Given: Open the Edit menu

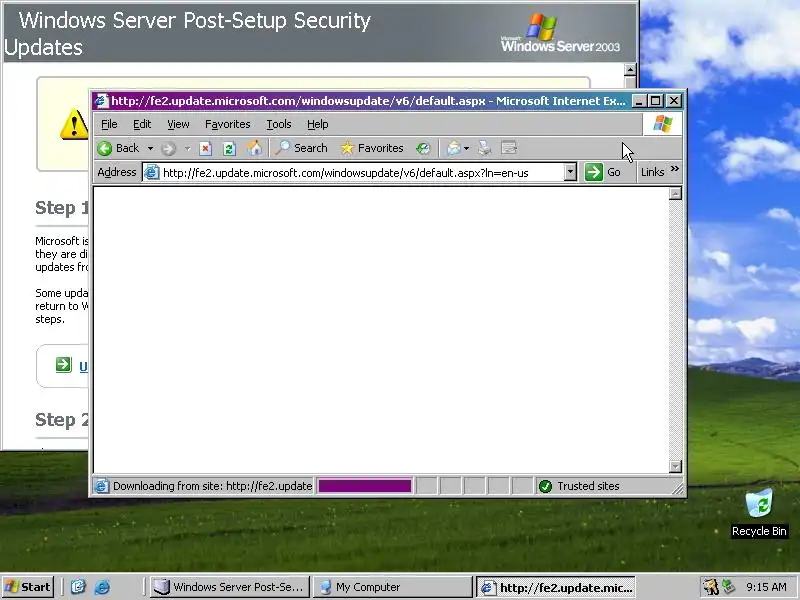Looking at the screenshot, I should (142, 124).
